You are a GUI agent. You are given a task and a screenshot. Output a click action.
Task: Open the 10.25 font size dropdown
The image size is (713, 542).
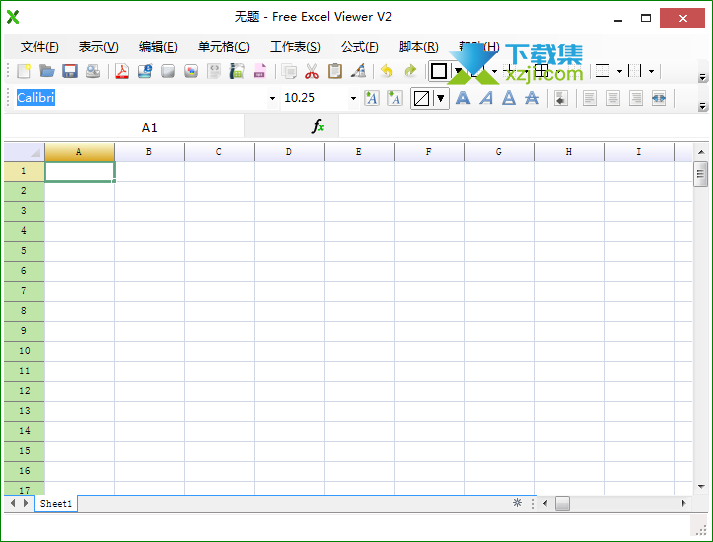pos(353,98)
